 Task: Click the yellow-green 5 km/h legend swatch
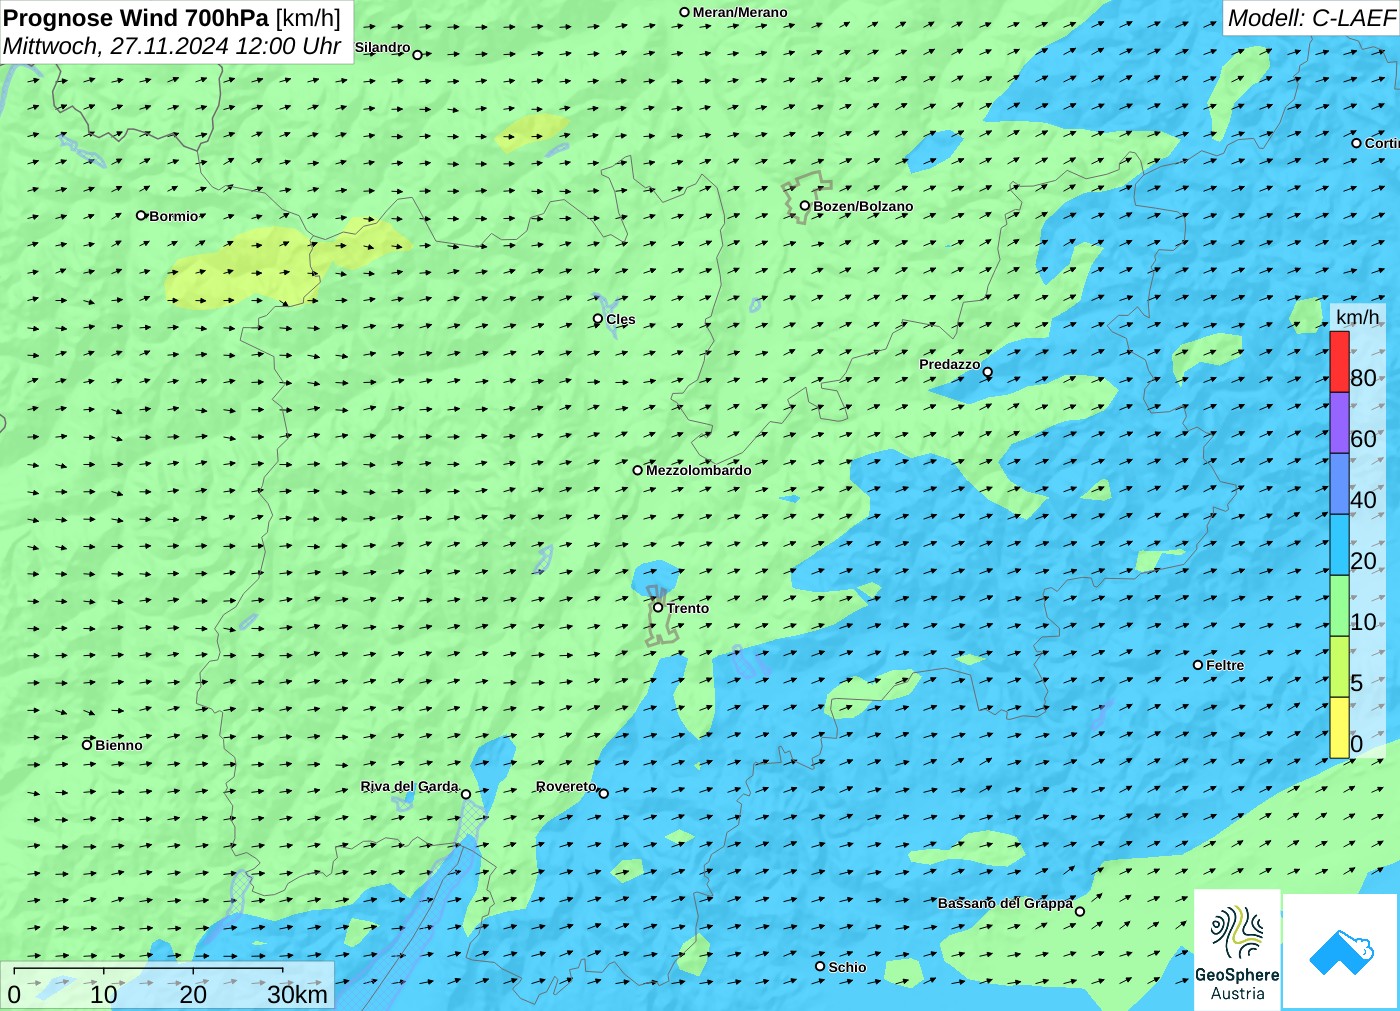(1339, 667)
